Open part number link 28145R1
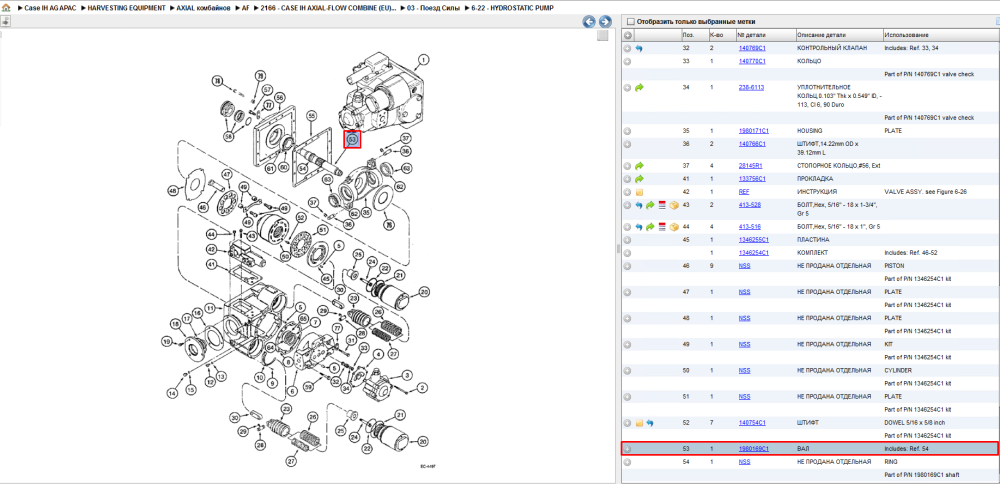The height and width of the screenshot is (484, 1000). (751, 165)
